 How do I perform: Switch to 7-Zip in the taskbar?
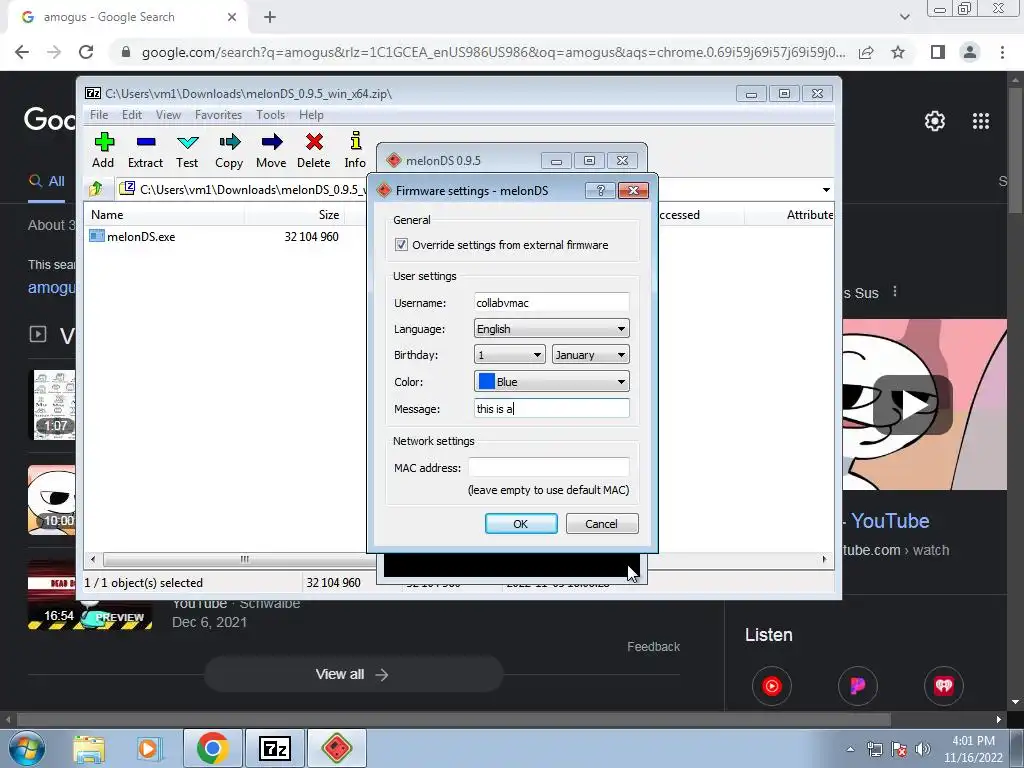(274, 748)
